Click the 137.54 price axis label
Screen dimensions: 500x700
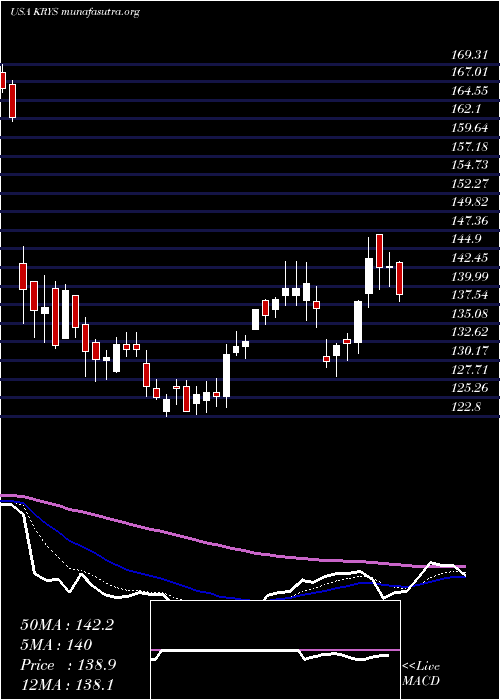(470, 295)
